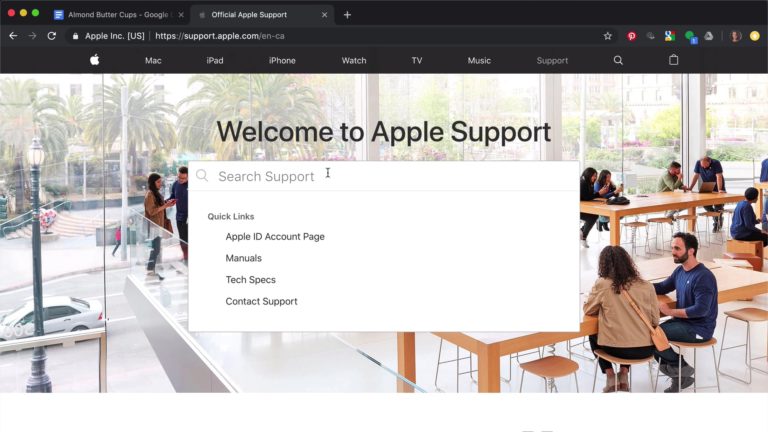Screen dimensions: 768x432
Task: Go back with the browser back arrow
Action: [13, 36]
